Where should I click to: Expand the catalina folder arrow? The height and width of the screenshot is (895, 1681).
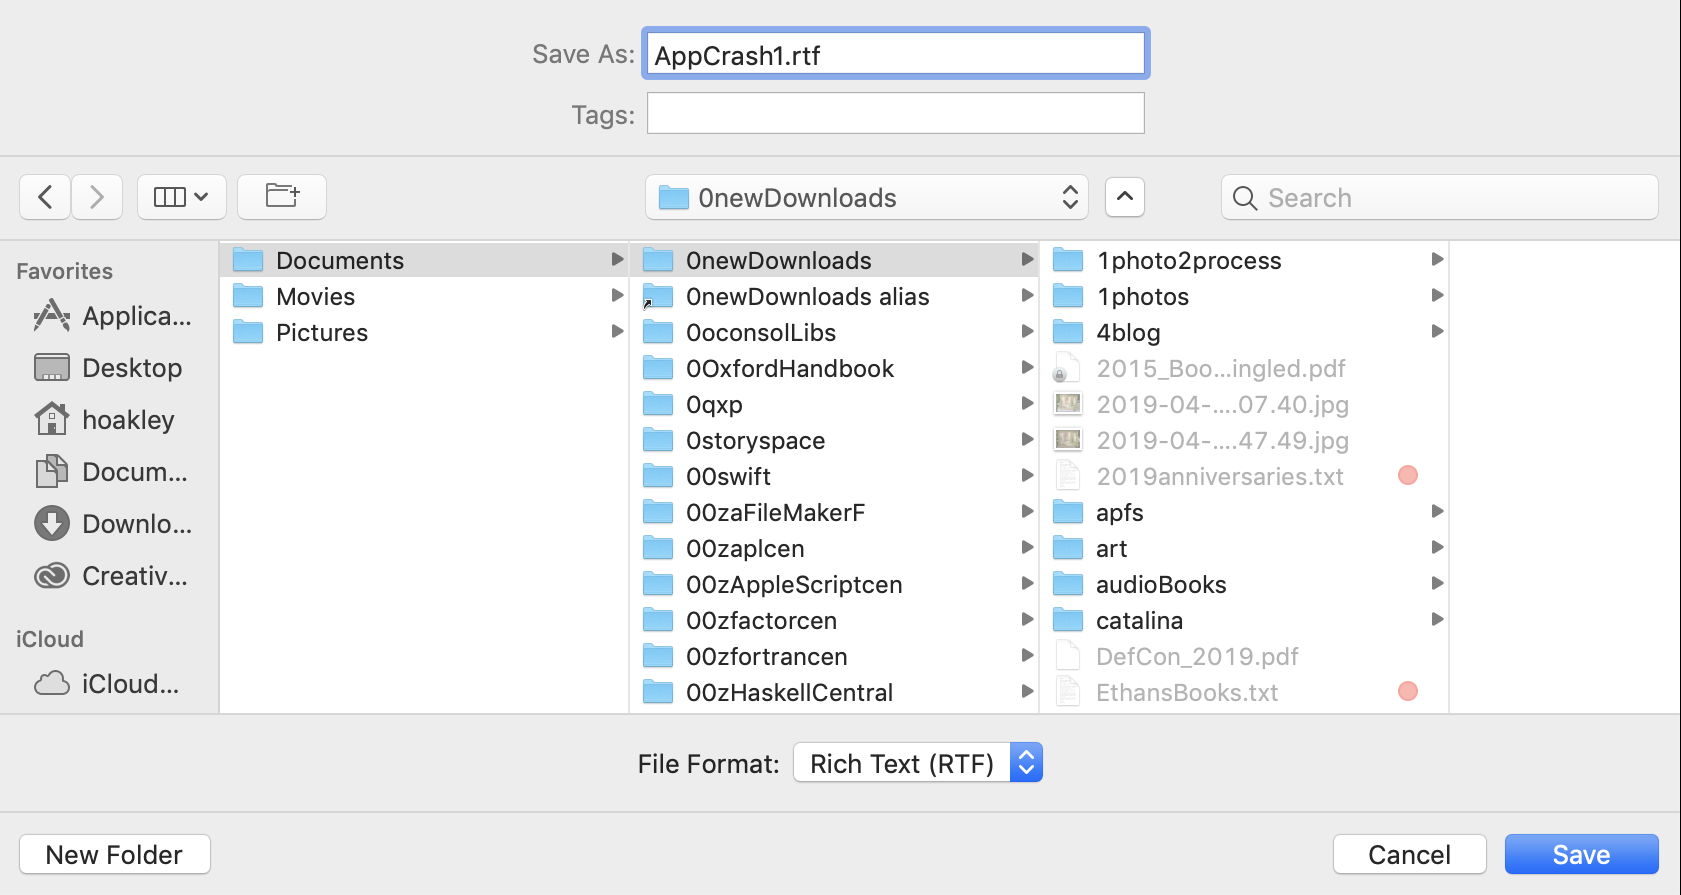(1437, 620)
